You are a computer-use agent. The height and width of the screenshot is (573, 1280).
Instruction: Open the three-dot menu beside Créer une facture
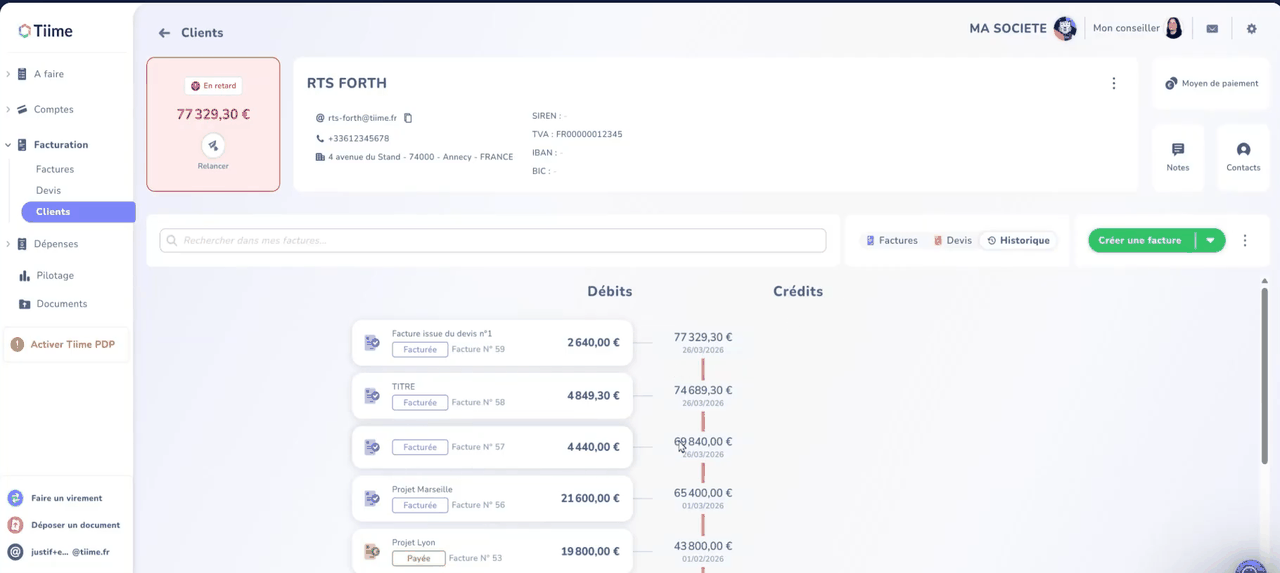tap(1245, 241)
